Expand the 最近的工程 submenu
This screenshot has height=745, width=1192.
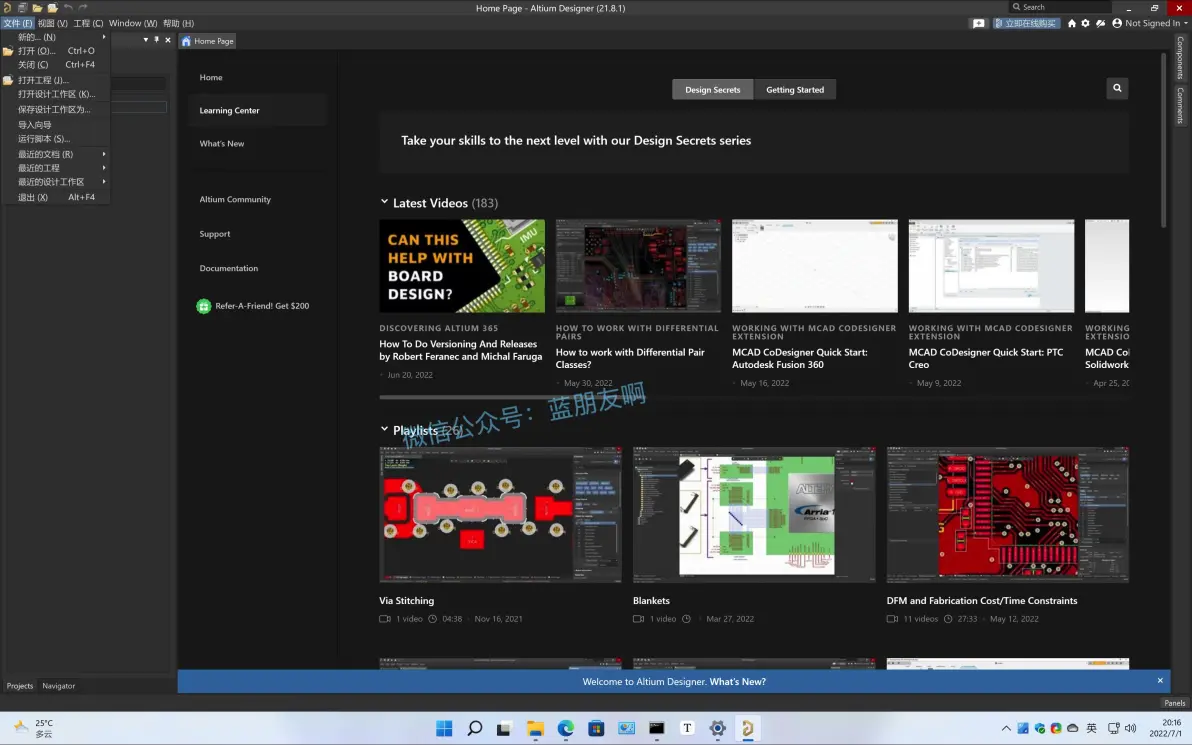pos(55,168)
